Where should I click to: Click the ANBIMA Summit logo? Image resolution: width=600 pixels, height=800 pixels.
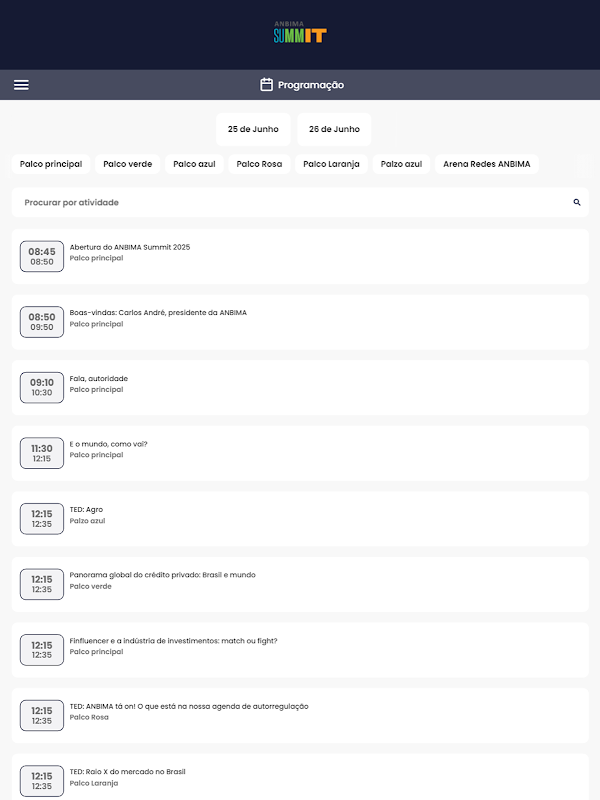point(300,33)
